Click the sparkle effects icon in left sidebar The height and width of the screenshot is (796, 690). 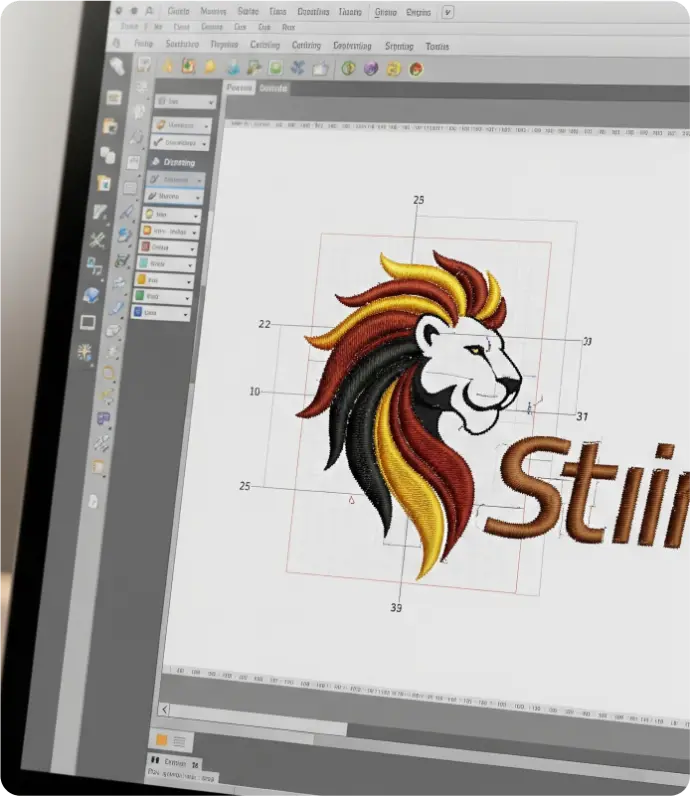coord(87,352)
